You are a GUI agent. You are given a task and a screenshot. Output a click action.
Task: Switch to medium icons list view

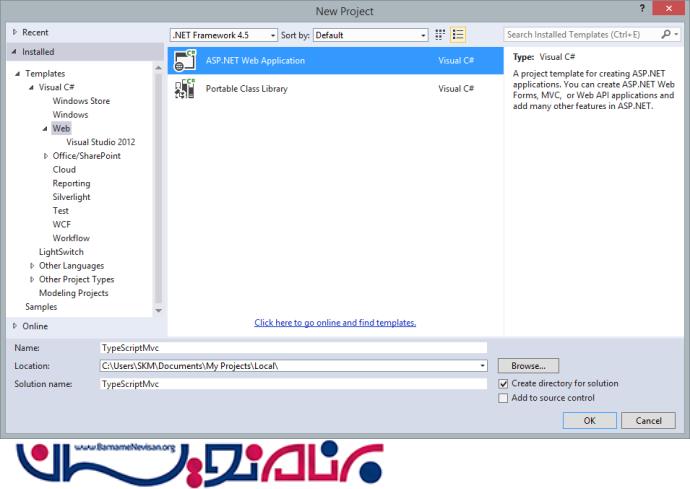tap(458, 34)
